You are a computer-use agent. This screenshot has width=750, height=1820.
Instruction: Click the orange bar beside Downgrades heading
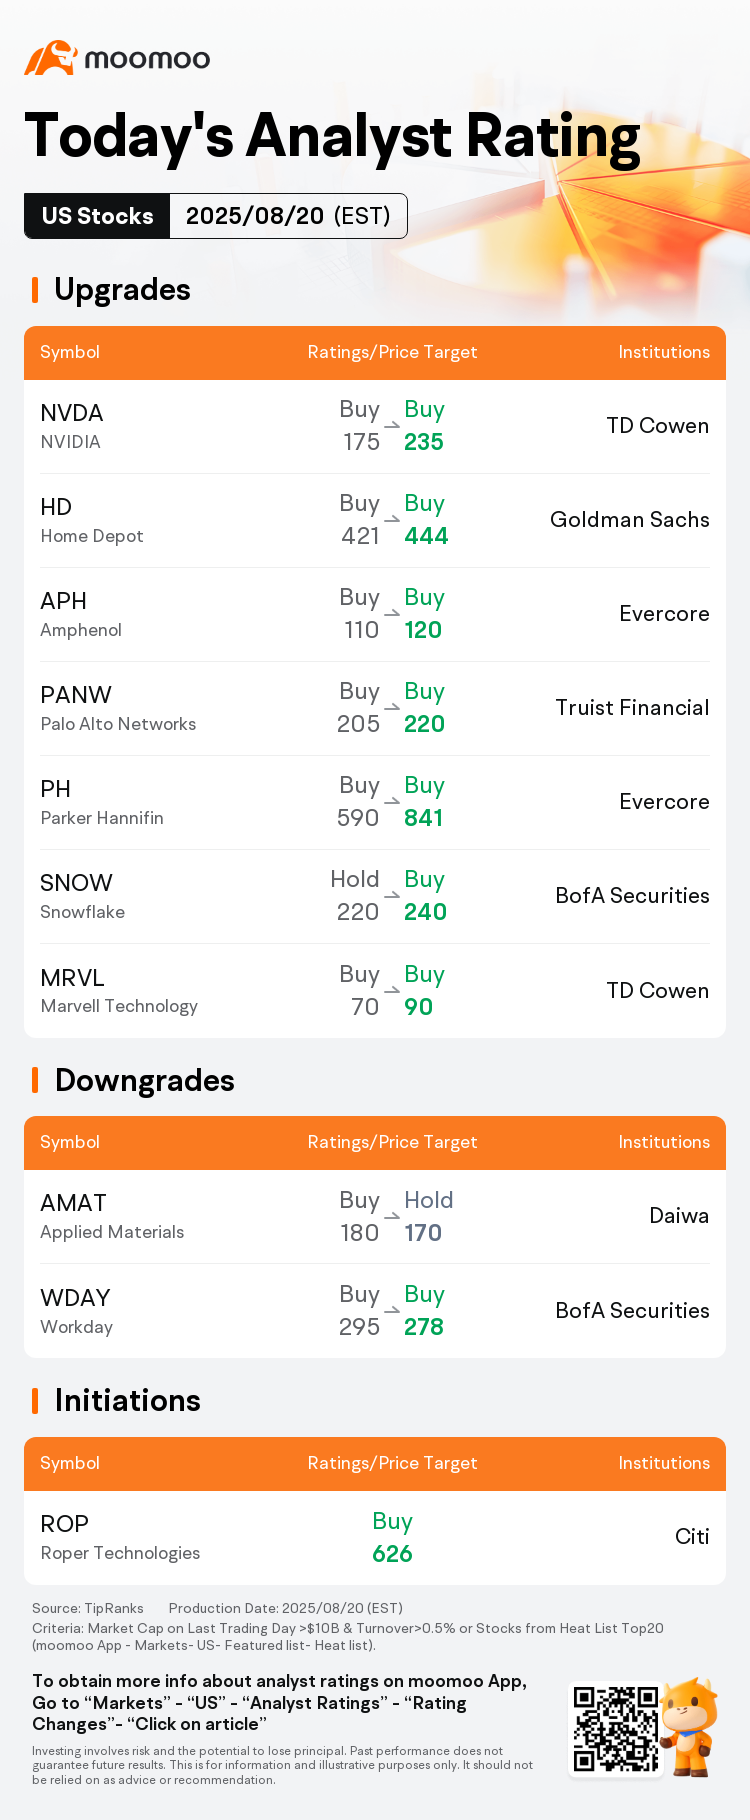35,1080
